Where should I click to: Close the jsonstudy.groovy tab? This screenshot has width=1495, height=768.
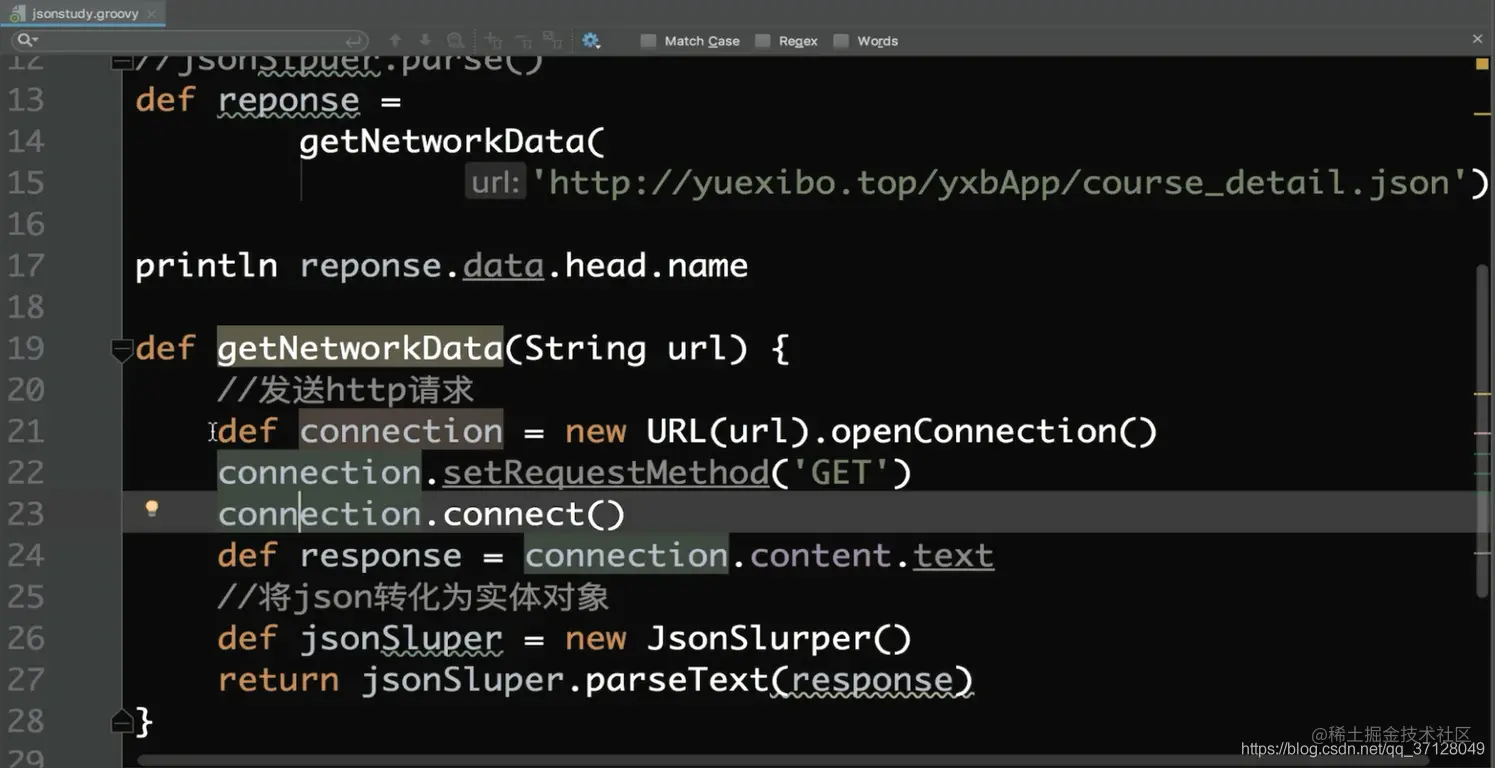tap(152, 14)
